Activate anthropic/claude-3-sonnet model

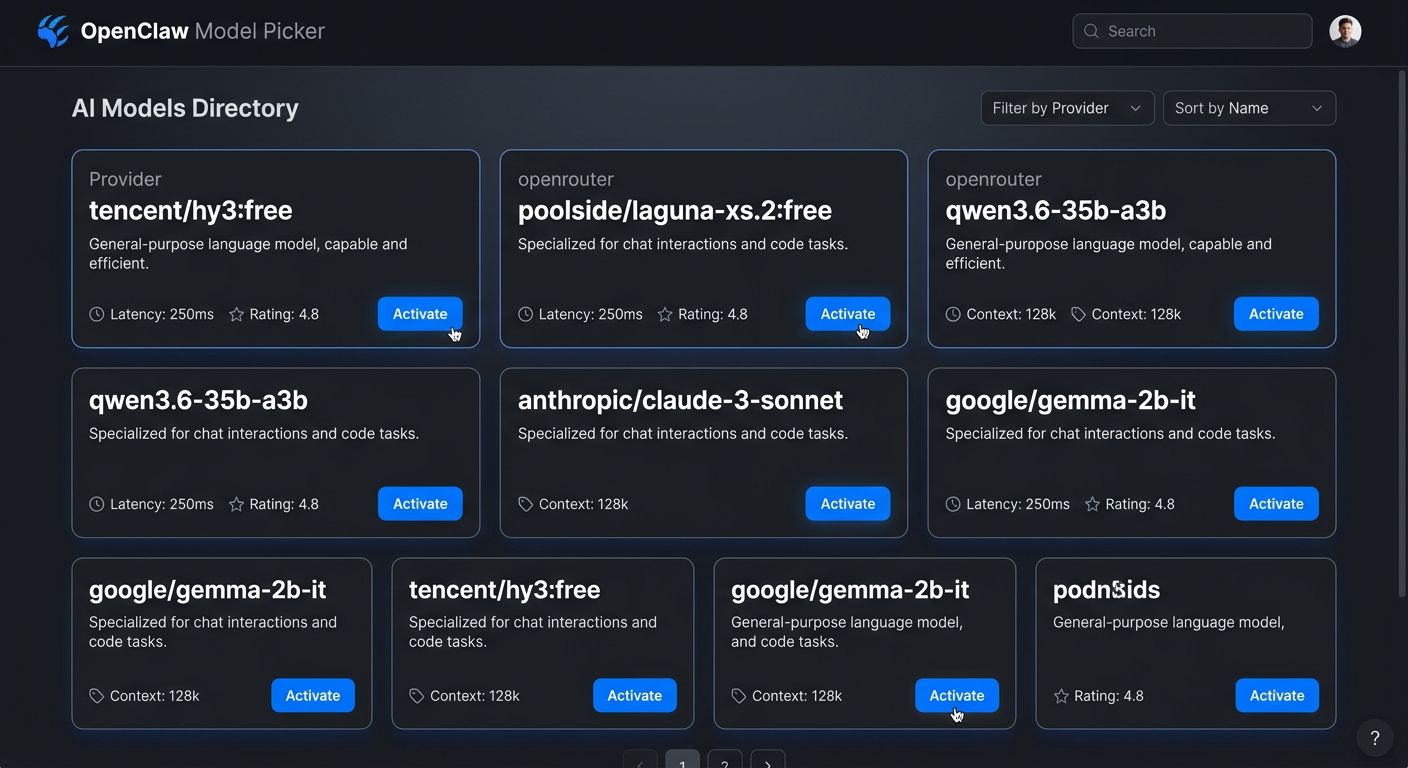(x=848, y=504)
